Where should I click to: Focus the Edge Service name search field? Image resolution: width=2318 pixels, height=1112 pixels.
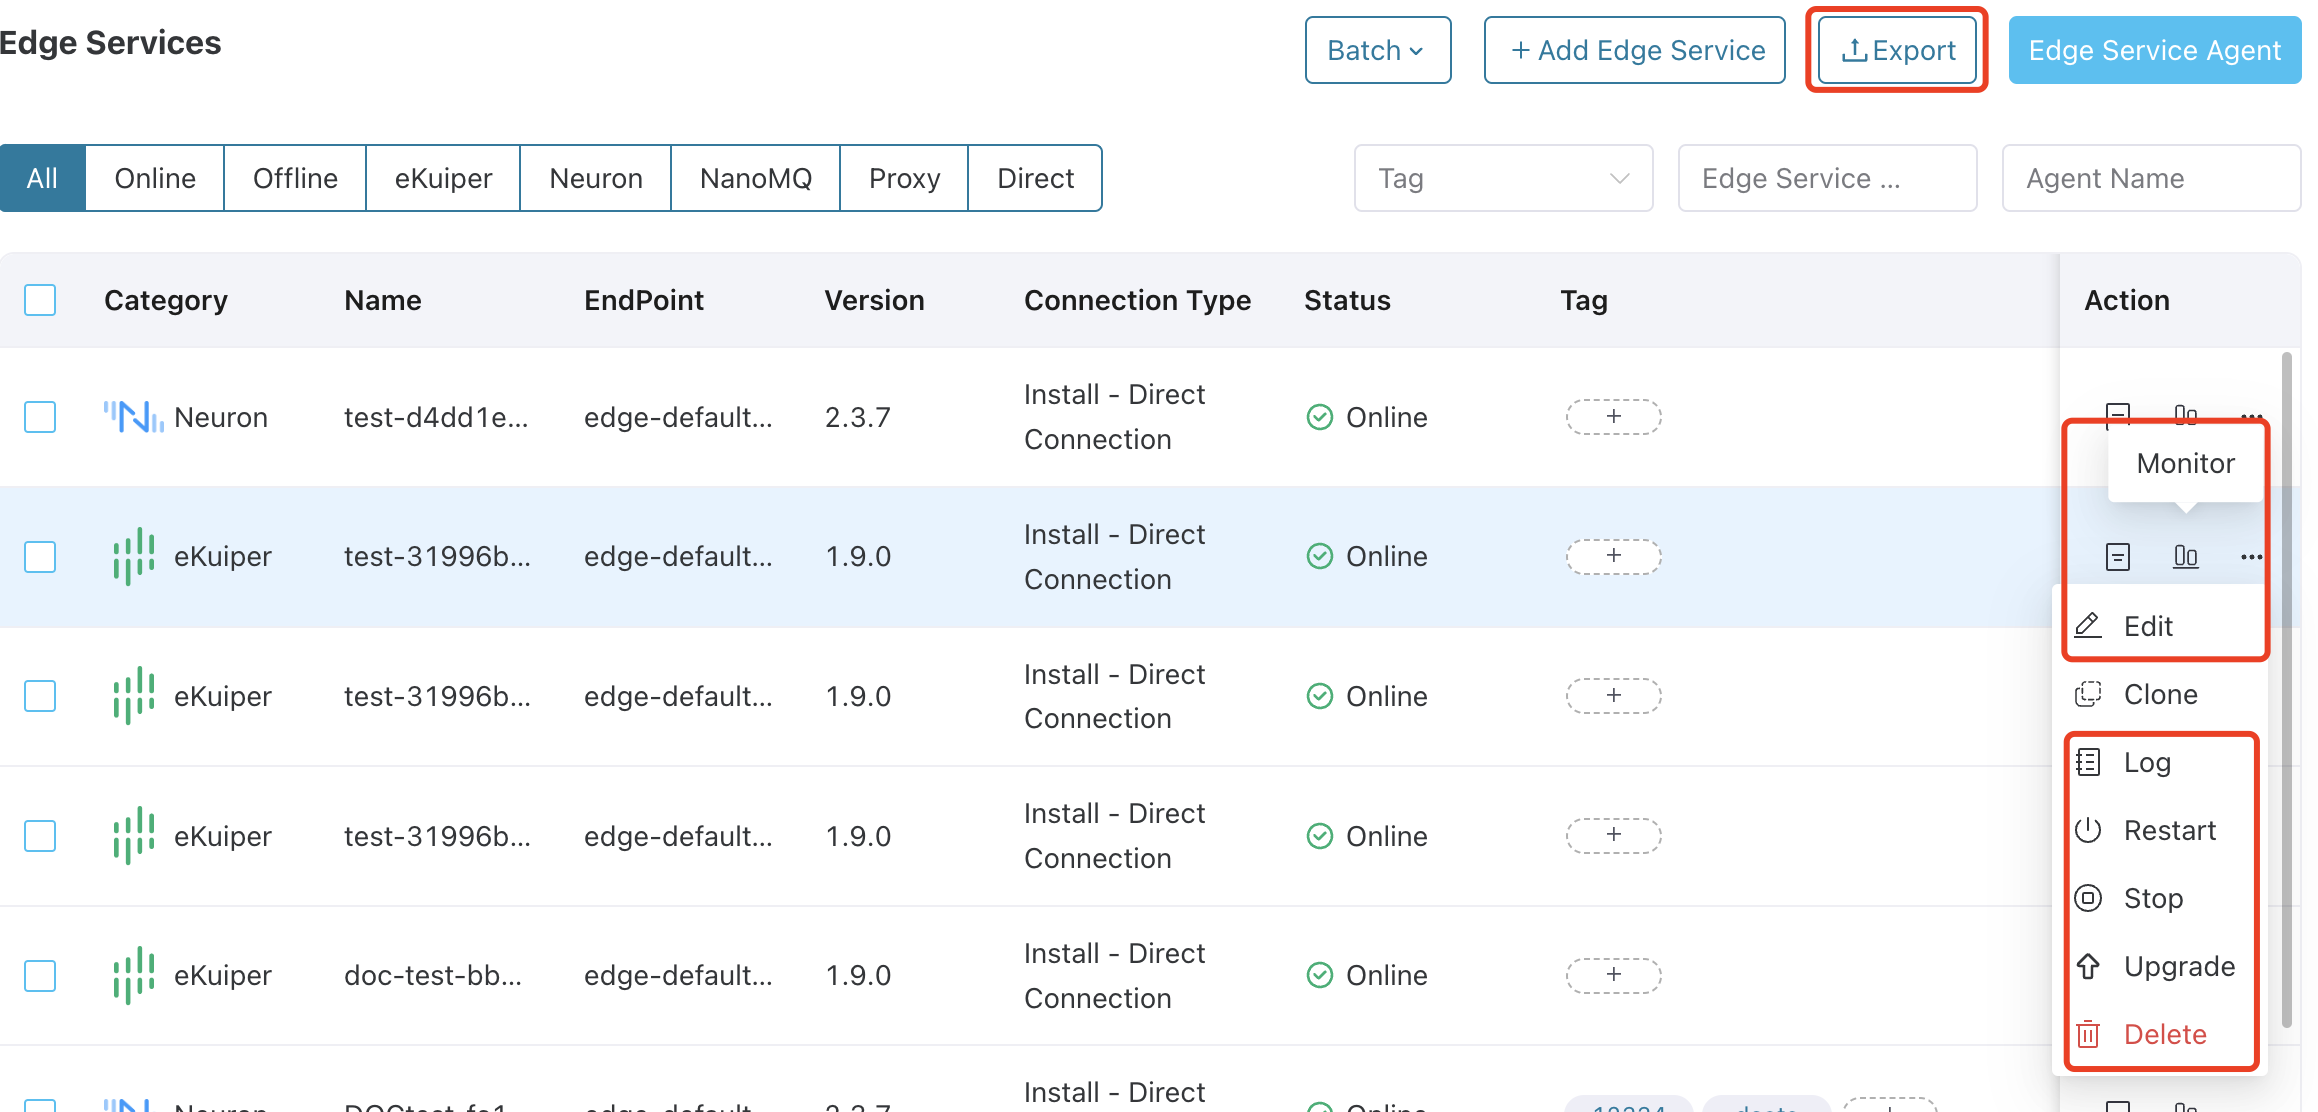(1827, 178)
